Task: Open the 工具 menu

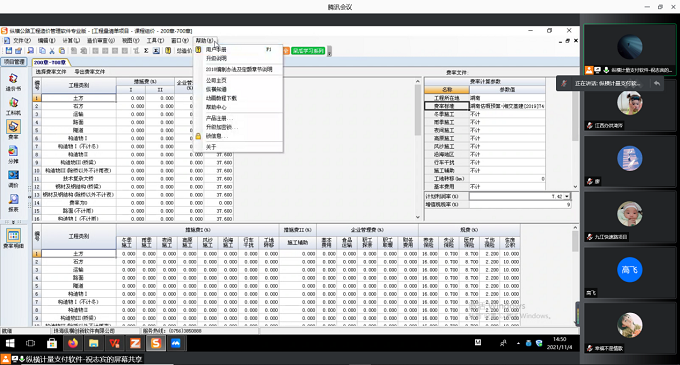Action: click(155, 40)
